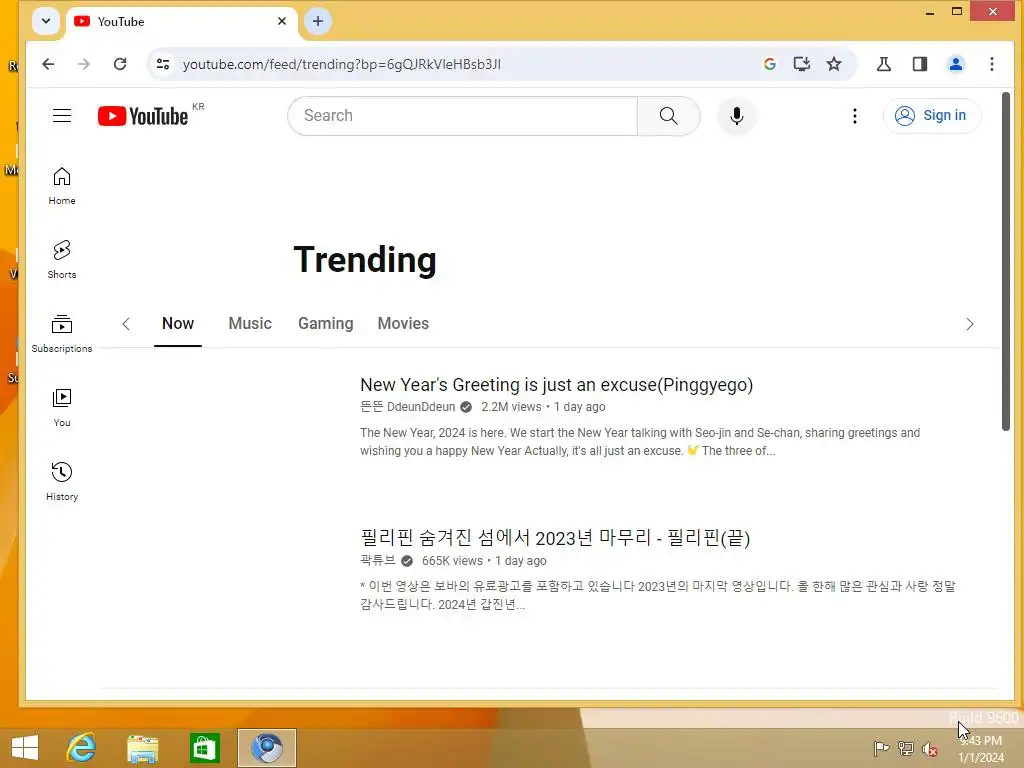1024x768 pixels.
Task: Go back with browser back arrow
Action: (x=48, y=64)
